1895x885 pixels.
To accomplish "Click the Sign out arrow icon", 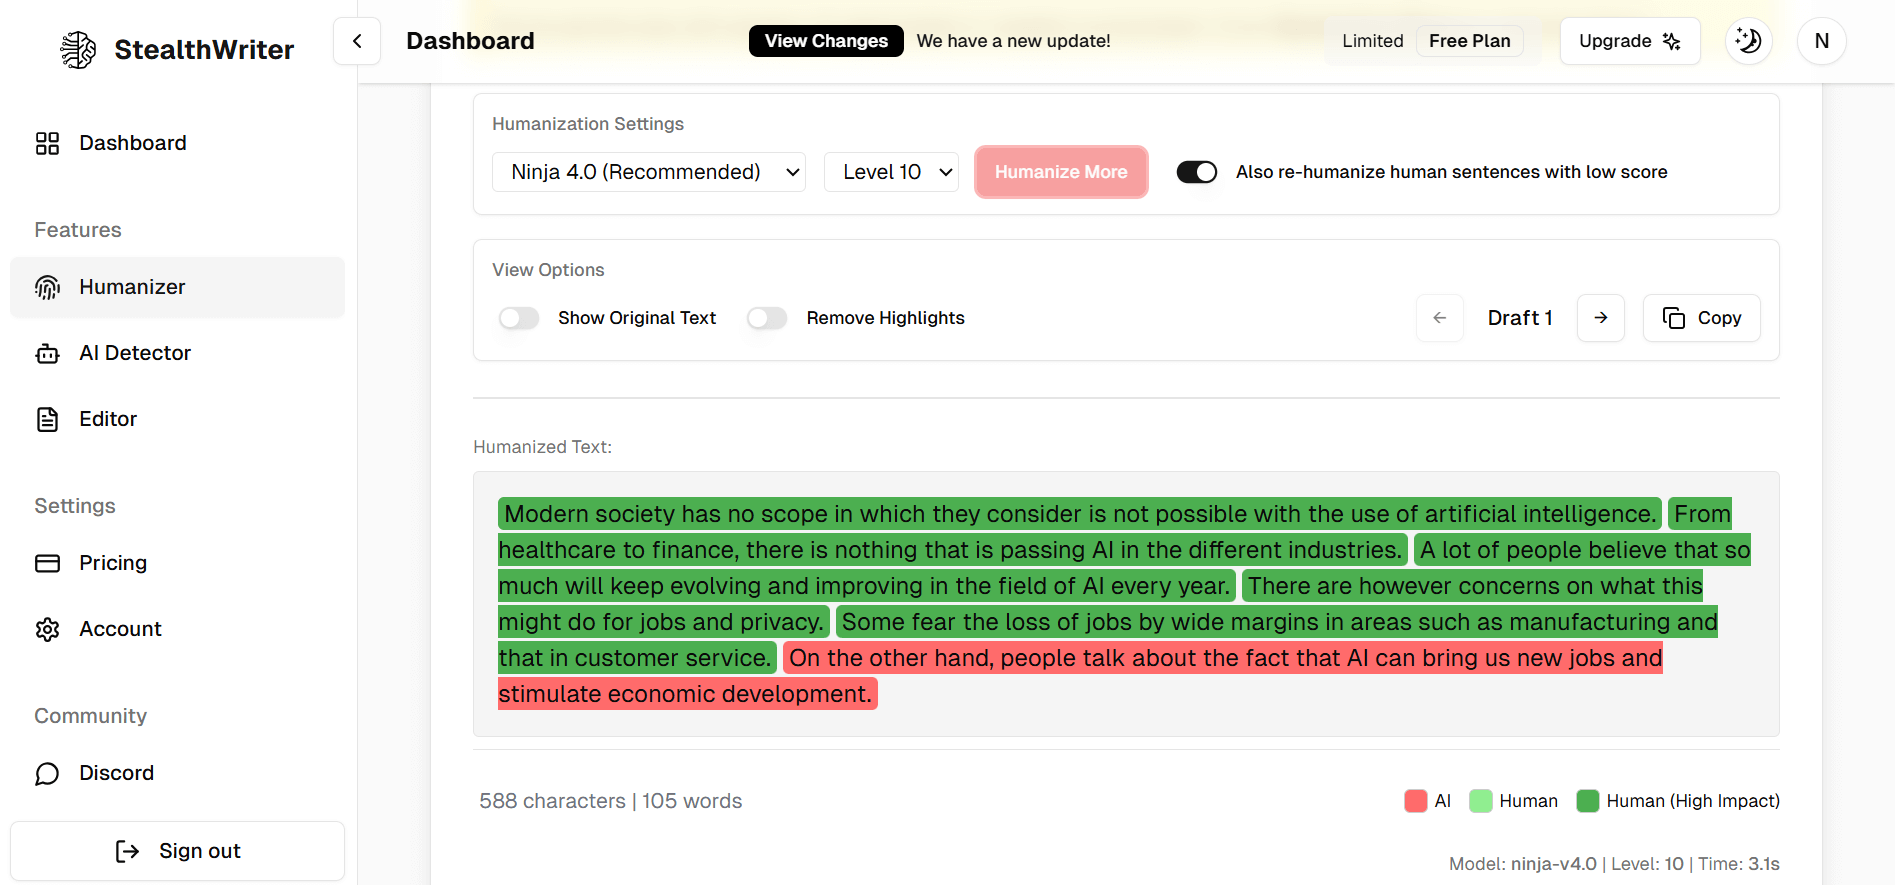I will 127,851.
